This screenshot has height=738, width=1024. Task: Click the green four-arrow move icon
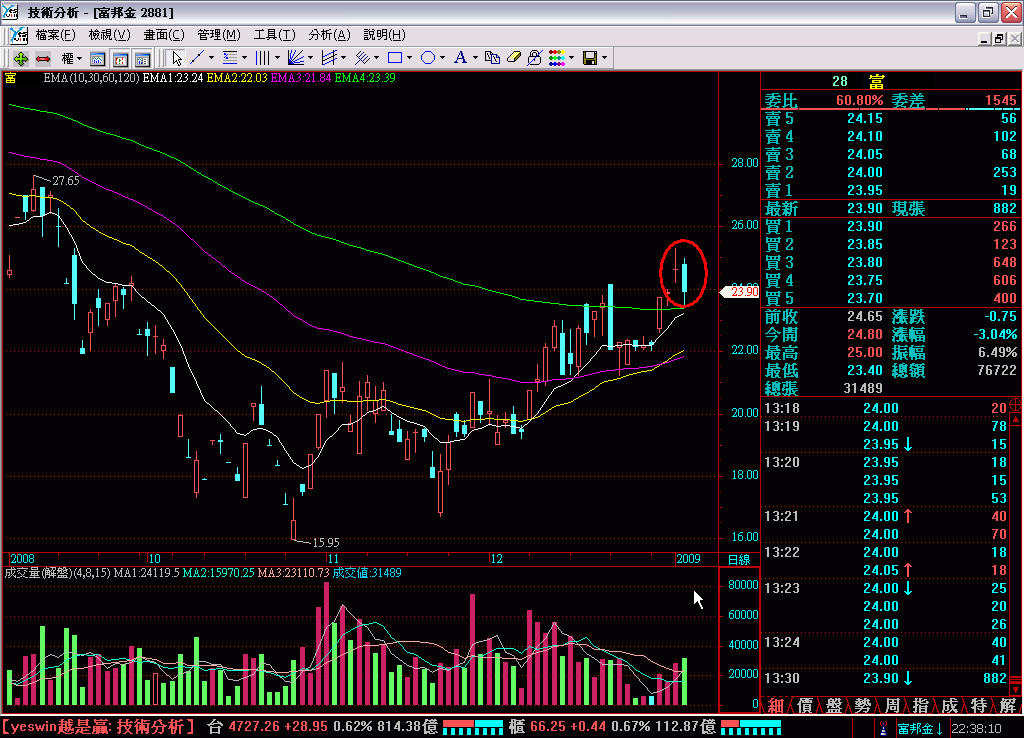click(20, 59)
